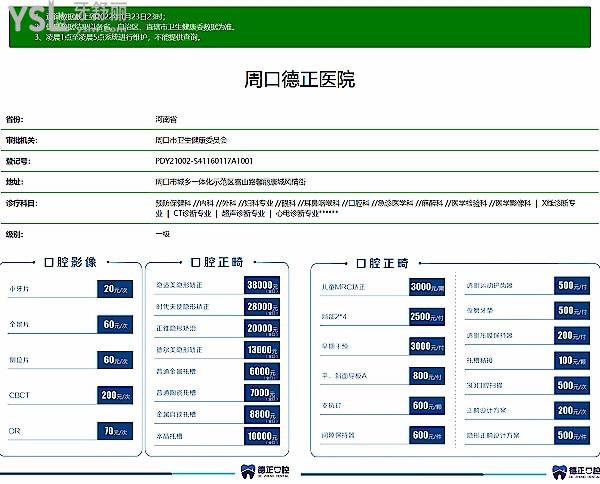
Task: Click the 口腔影像 section heading
Action: click(x=71, y=262)
